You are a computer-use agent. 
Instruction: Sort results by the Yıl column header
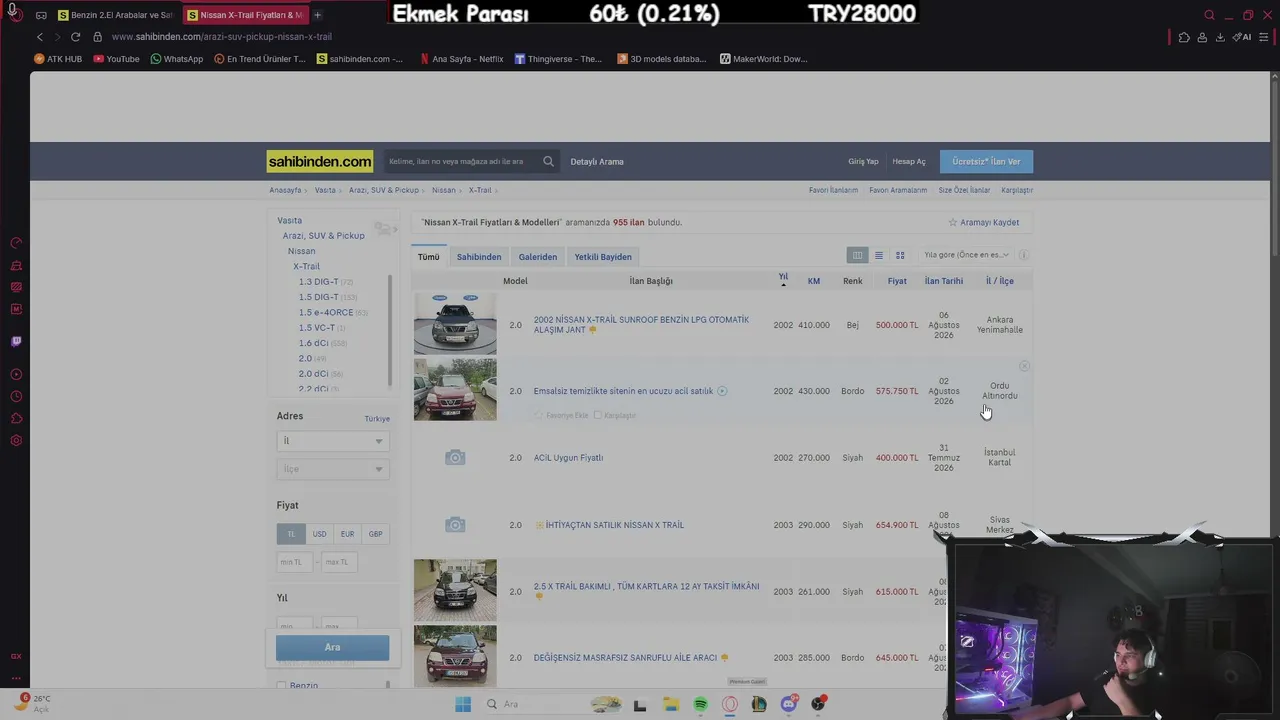783,279
